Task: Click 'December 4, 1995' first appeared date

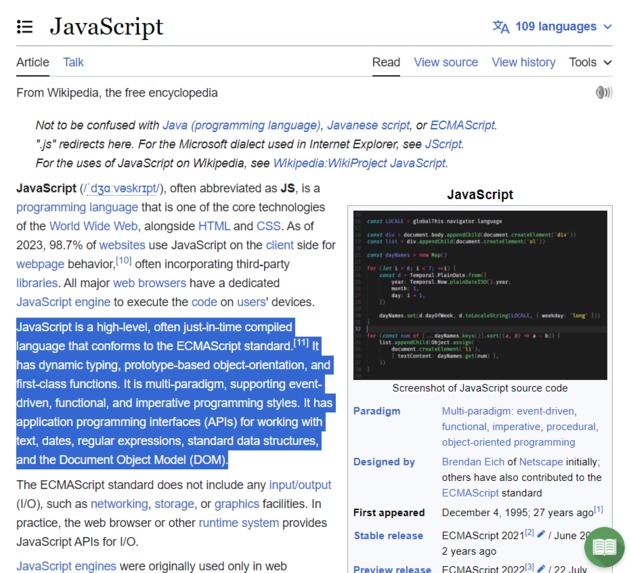Action: [485, 513]
